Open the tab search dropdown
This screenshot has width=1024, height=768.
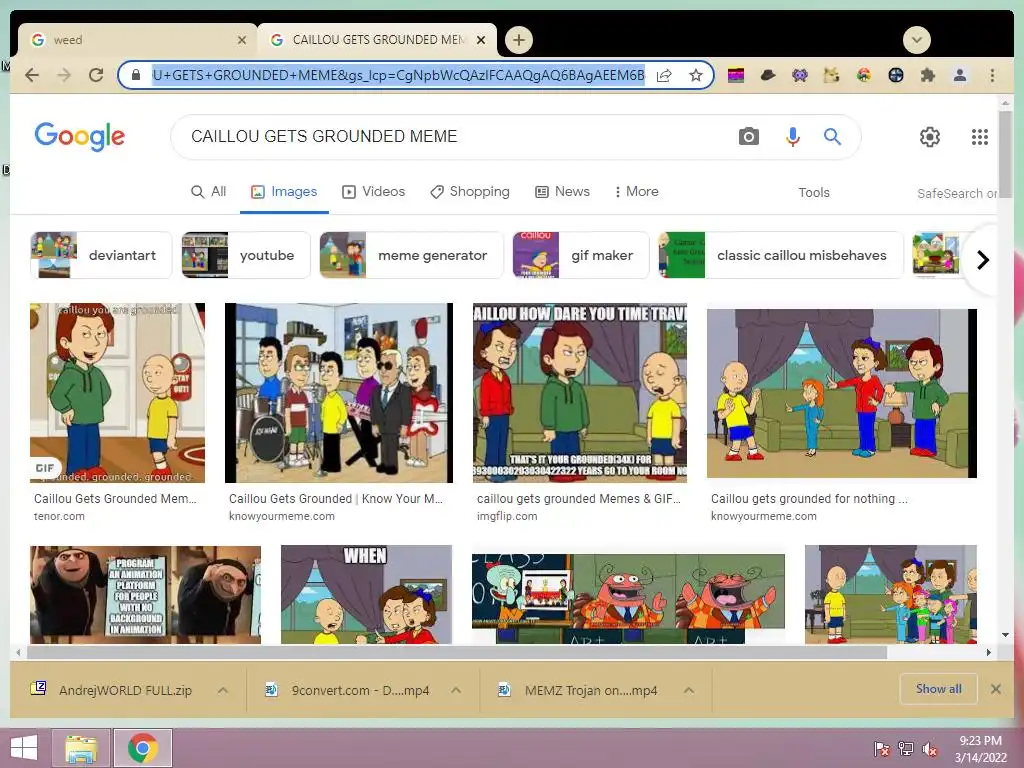coord(917,40)
